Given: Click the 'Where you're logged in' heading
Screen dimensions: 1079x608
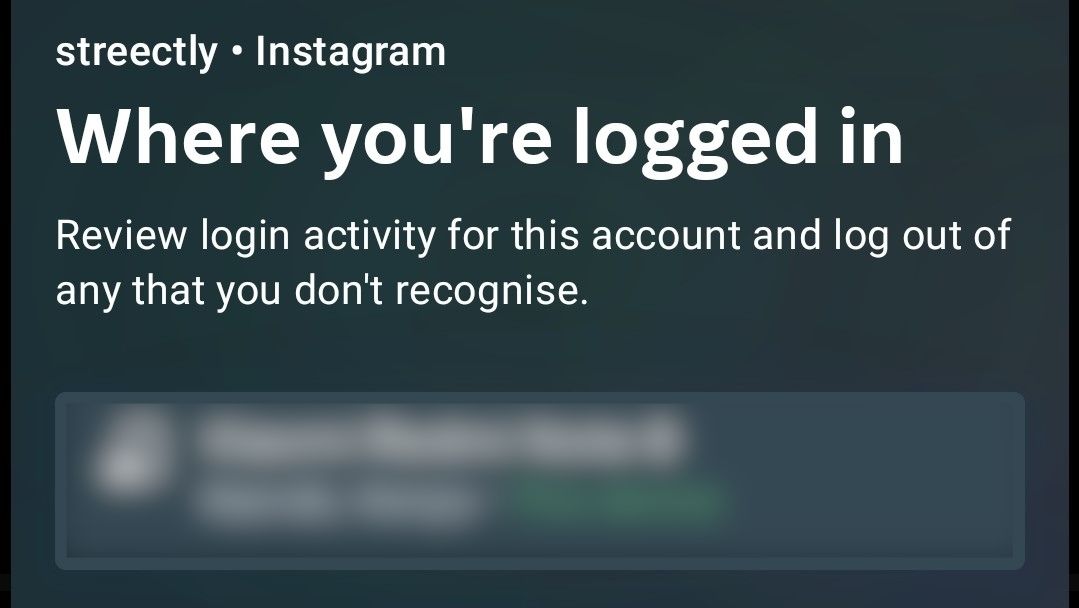Looking at the screenshot, I should click(x=480, y=140).
